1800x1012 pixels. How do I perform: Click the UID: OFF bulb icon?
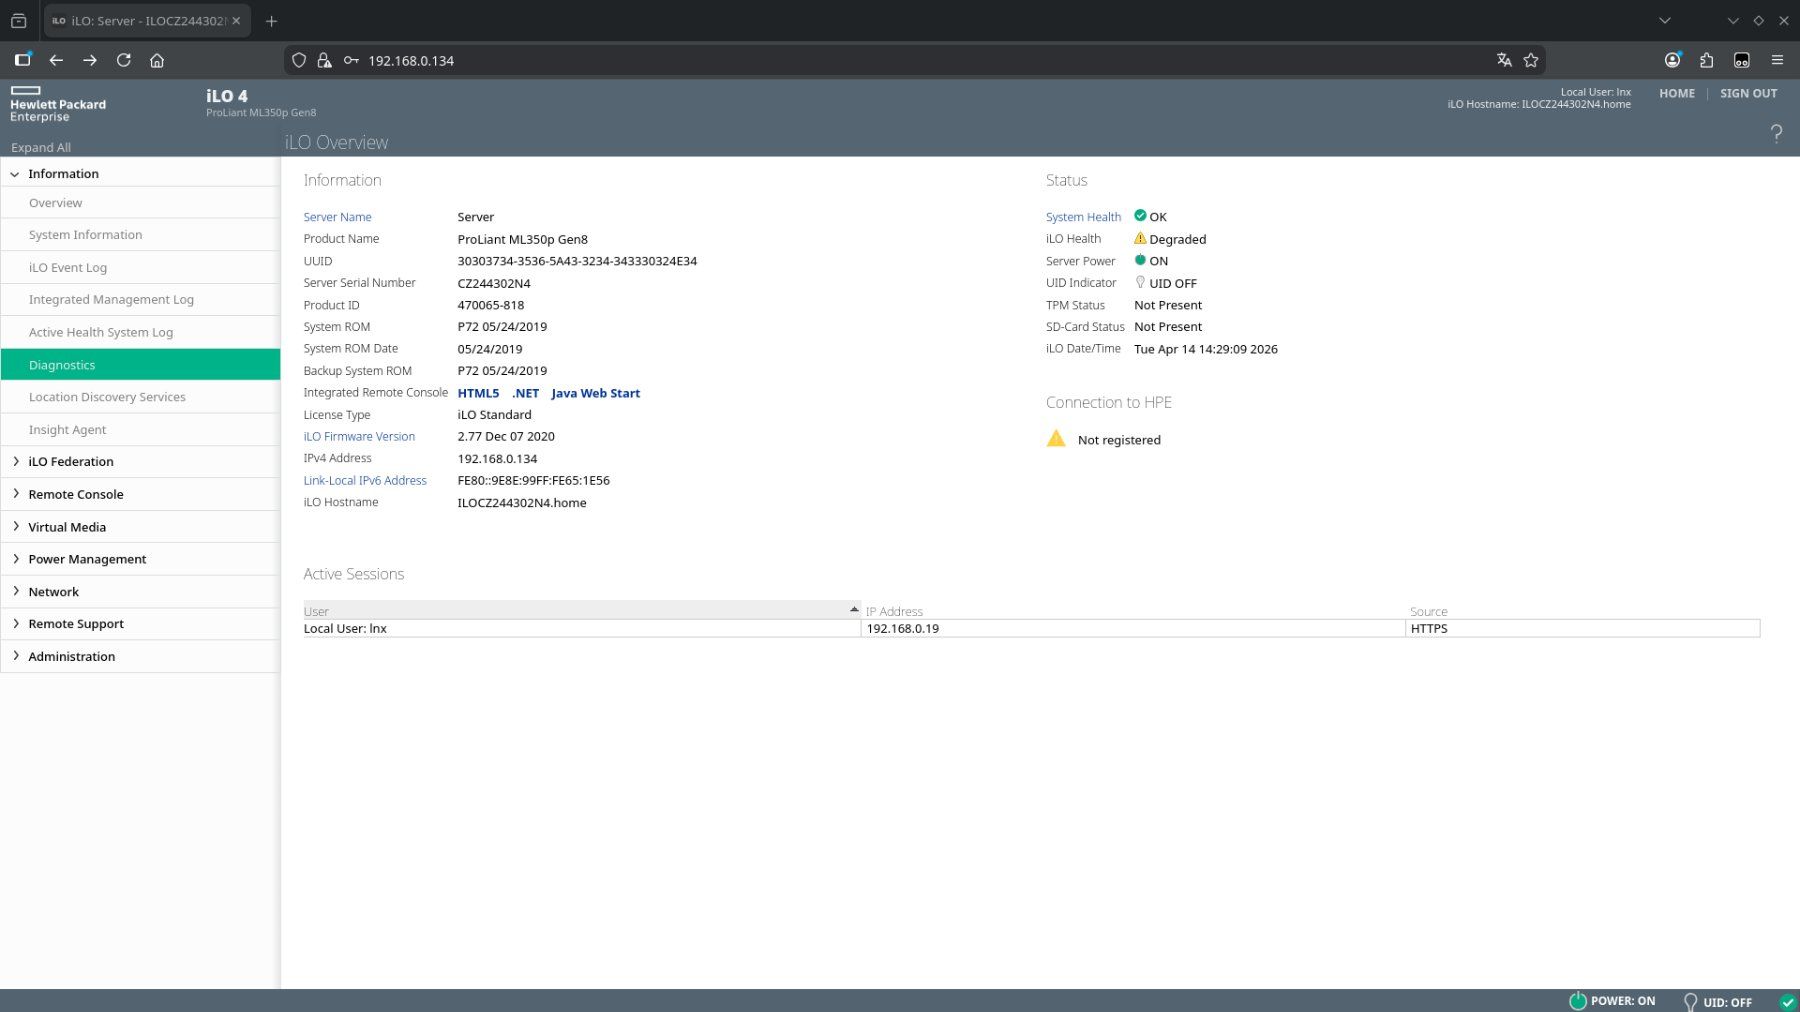(x=1690, y=1002)
